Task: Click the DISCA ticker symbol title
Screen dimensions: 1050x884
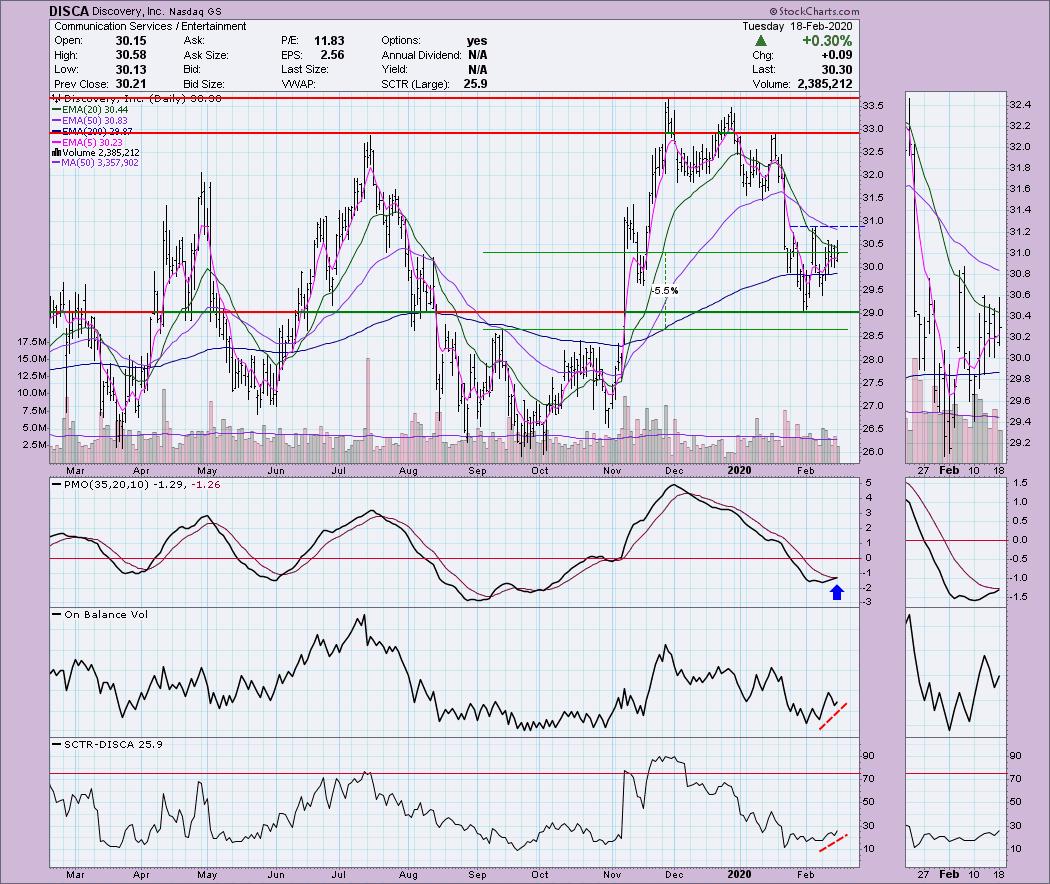Action: point(69,11)
